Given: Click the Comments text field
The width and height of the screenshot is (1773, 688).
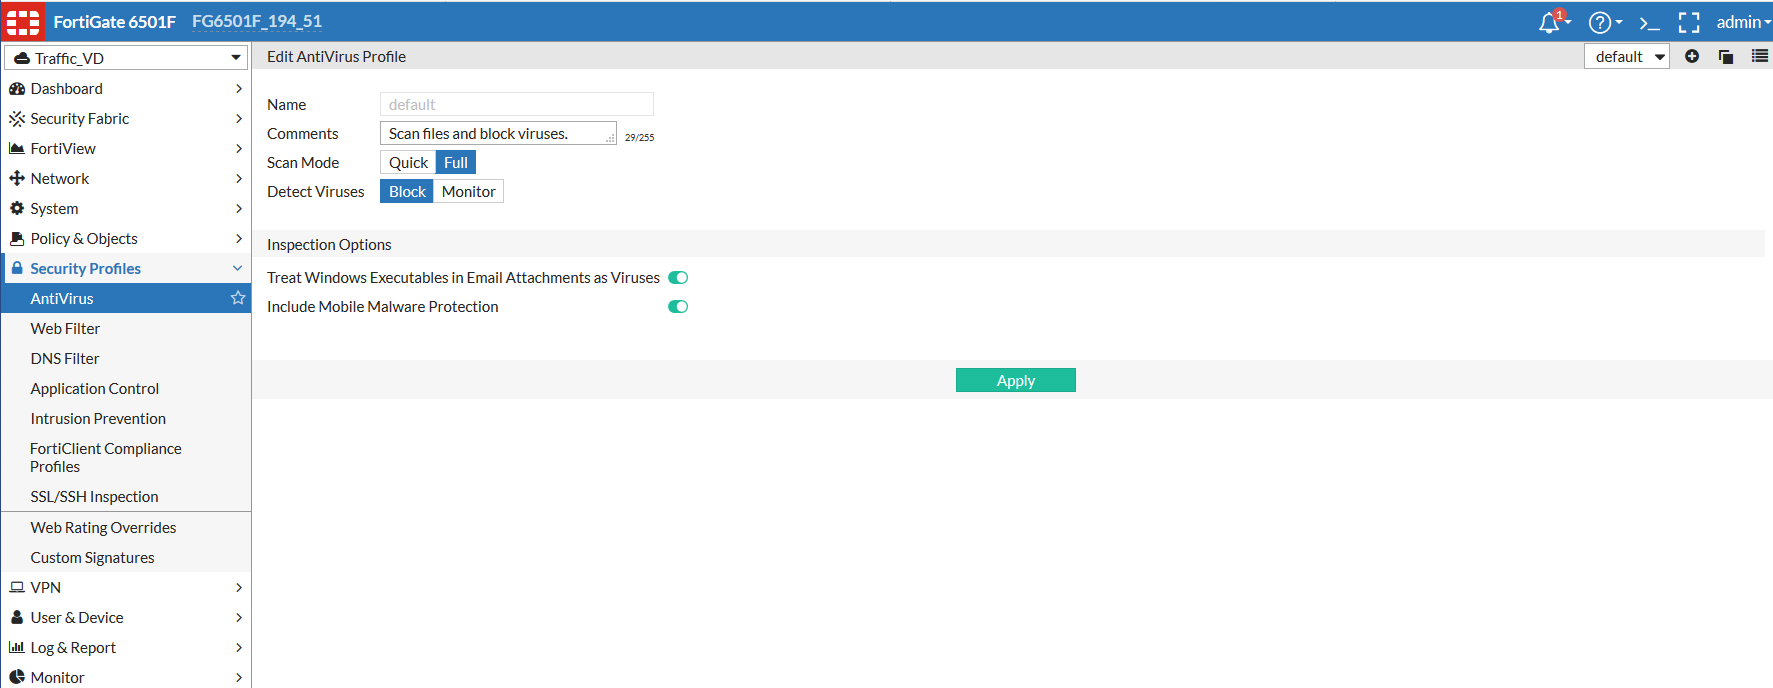Looking at the screenshot, I should point(498,133).
